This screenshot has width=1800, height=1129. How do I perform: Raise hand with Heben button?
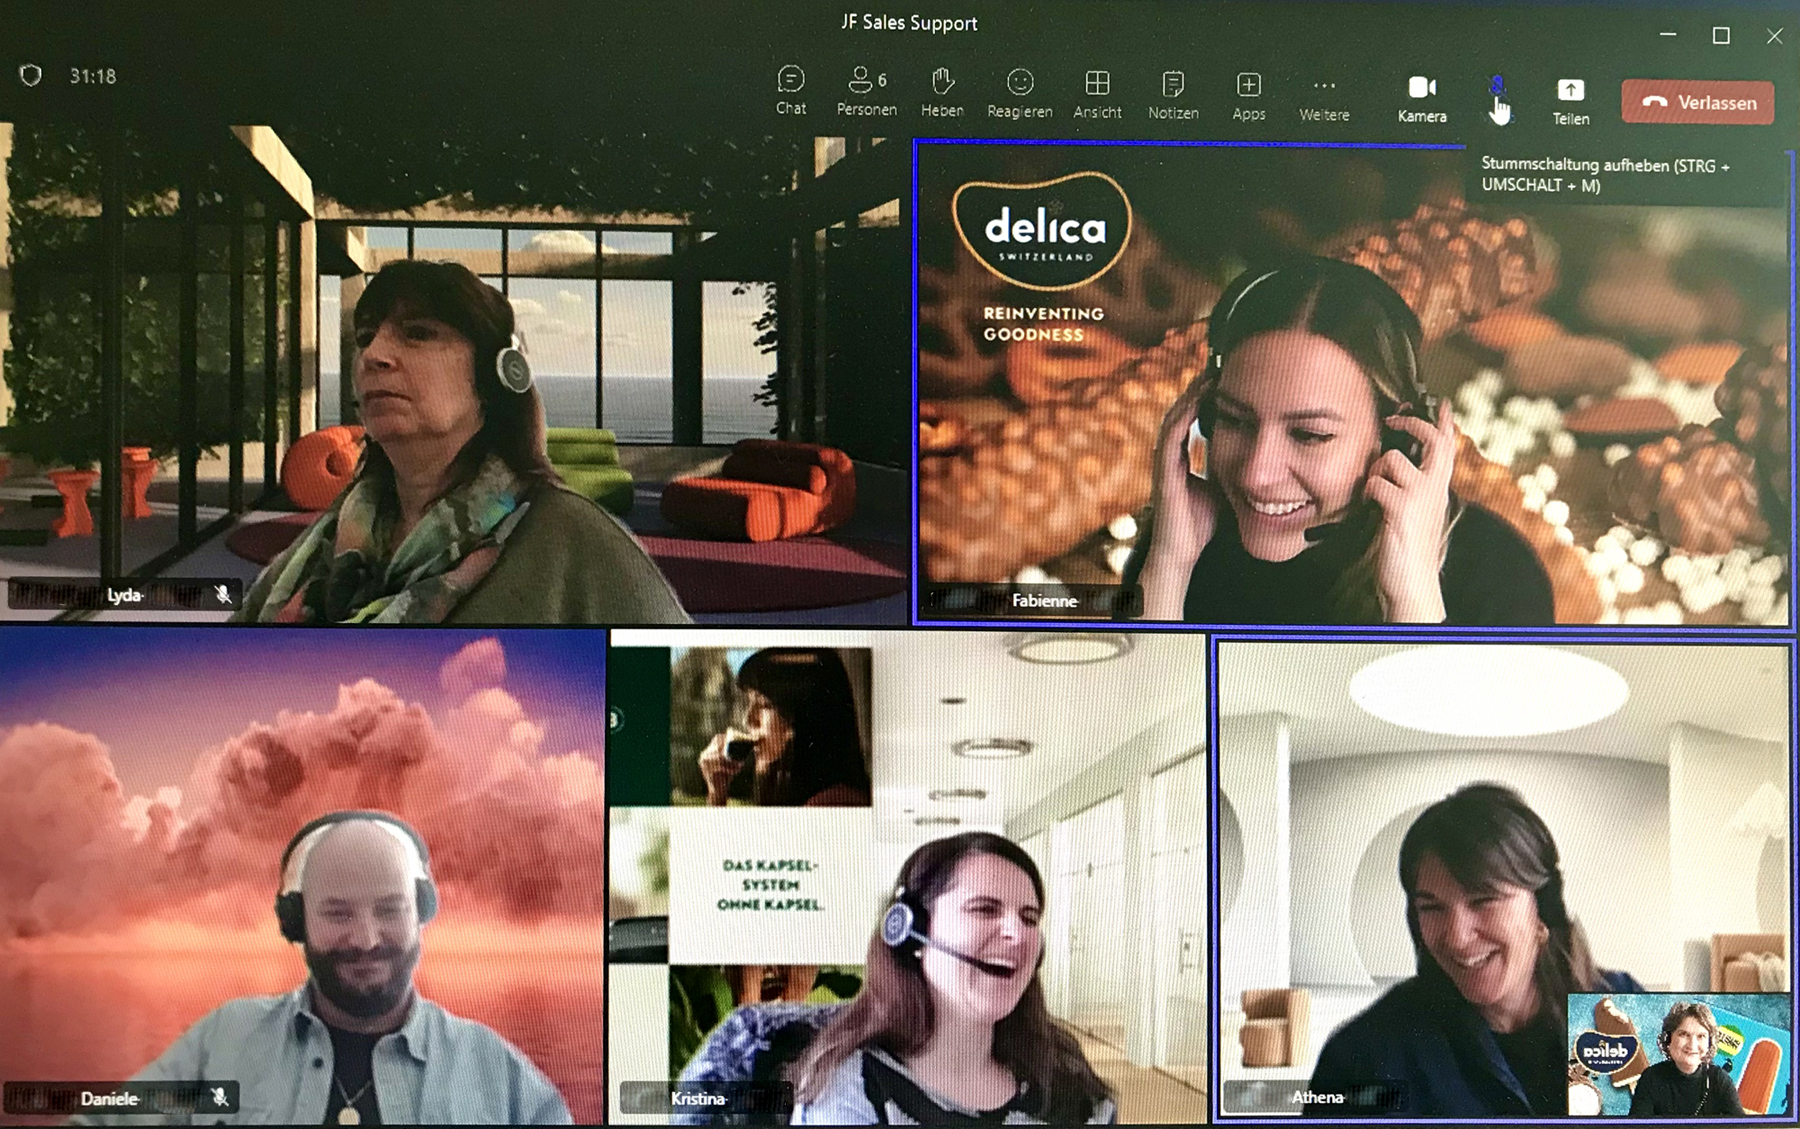coord(942,92)
